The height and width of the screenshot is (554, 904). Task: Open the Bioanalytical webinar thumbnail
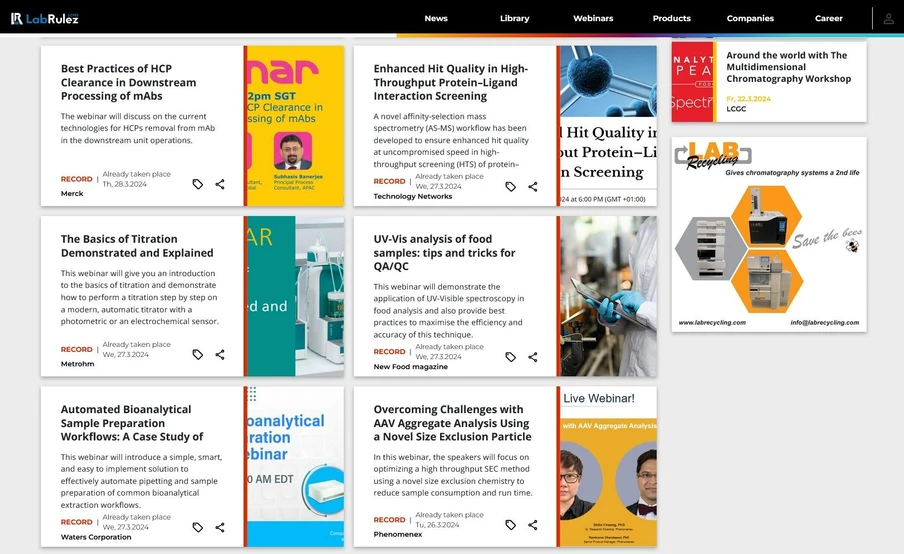[294, 466]
